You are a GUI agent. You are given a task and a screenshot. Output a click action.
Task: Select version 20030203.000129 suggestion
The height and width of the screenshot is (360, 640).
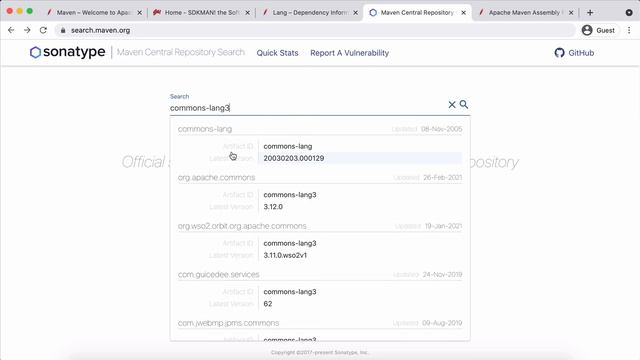[294, 158]
